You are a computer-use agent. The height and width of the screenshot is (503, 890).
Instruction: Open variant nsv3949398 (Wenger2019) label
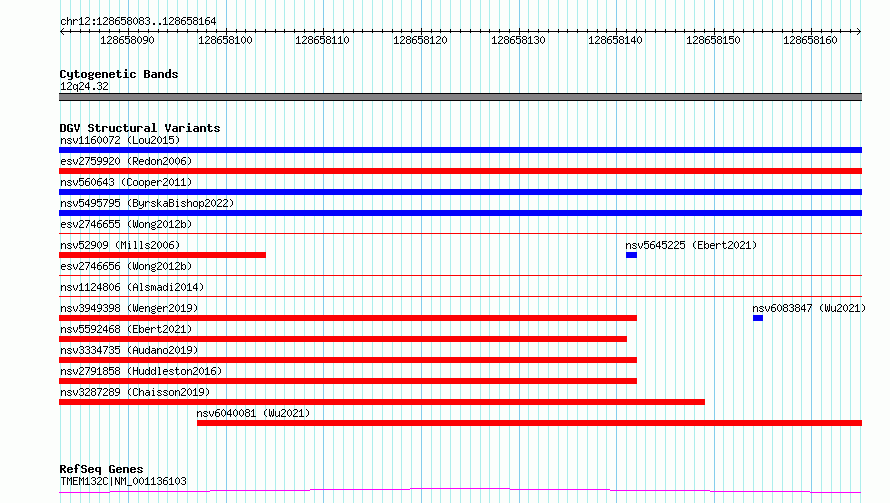129,308
